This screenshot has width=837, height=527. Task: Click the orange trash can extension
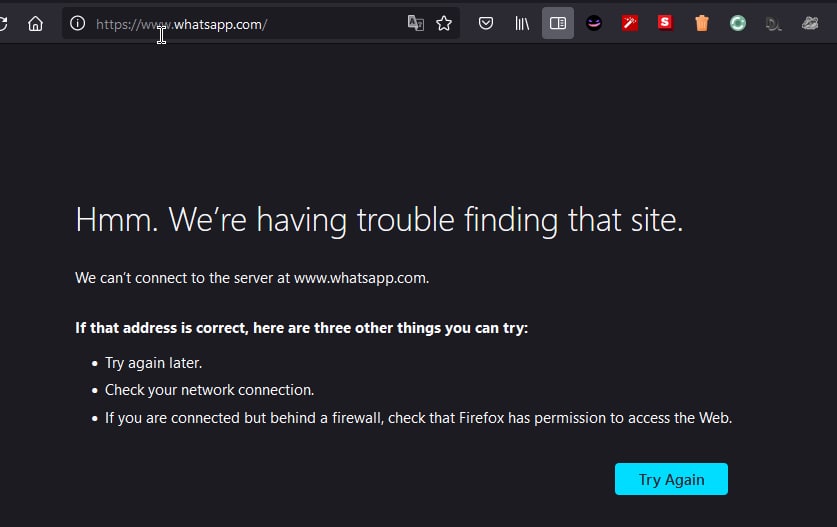(x=701, y=23)
